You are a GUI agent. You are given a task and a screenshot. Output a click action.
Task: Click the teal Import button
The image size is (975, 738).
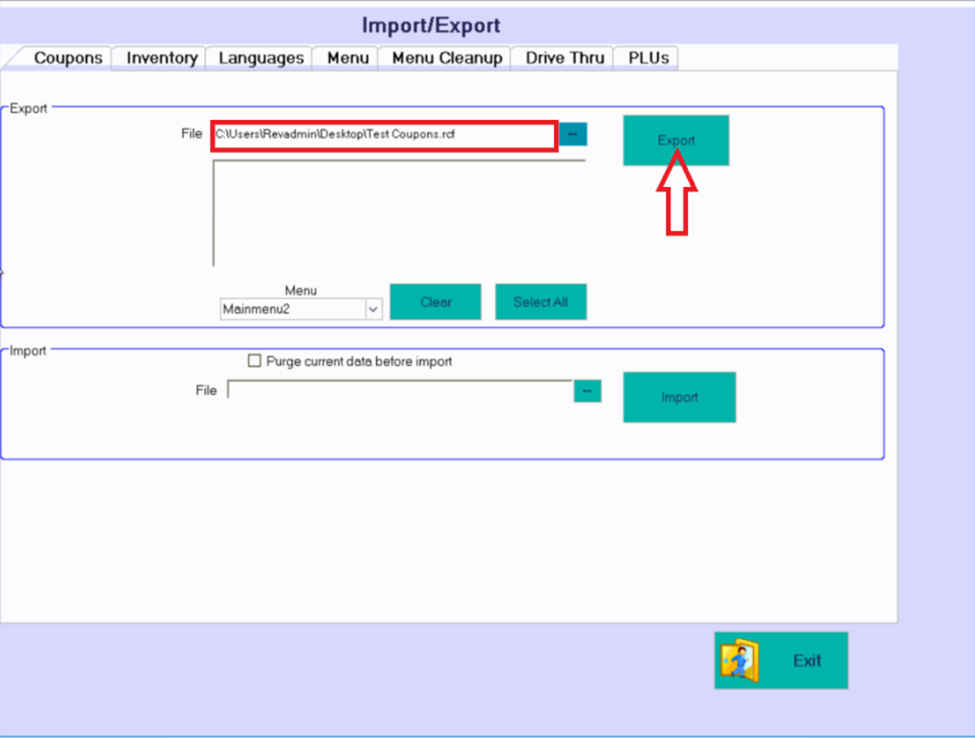[x=680, y=397]
